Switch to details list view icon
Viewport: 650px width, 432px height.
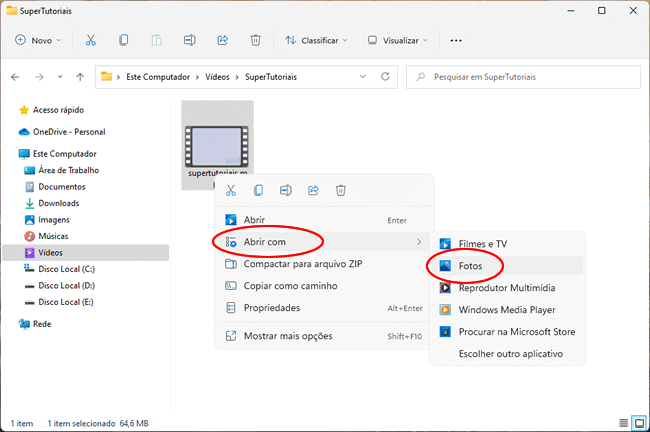point(623,423)
